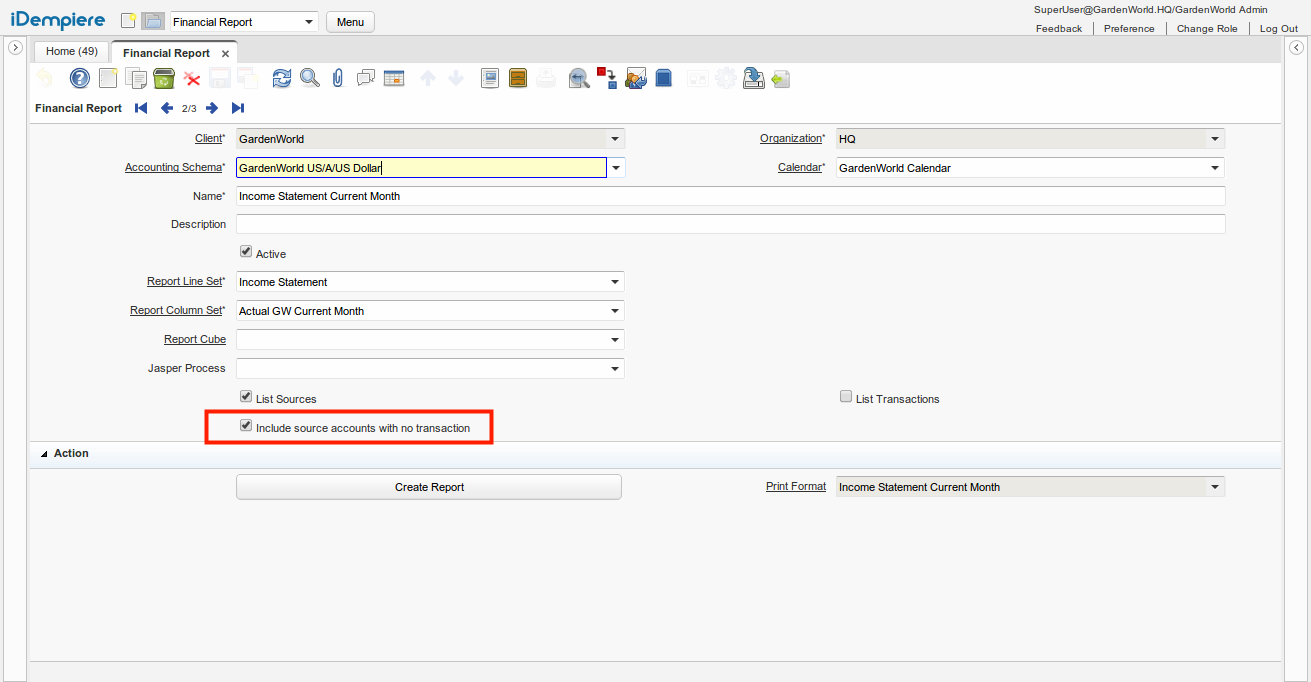Image resolution: width=1311 pixels, height=682 pixels.
Task: Click the Attachment paperclip icon
Action: tap(338, 78)
